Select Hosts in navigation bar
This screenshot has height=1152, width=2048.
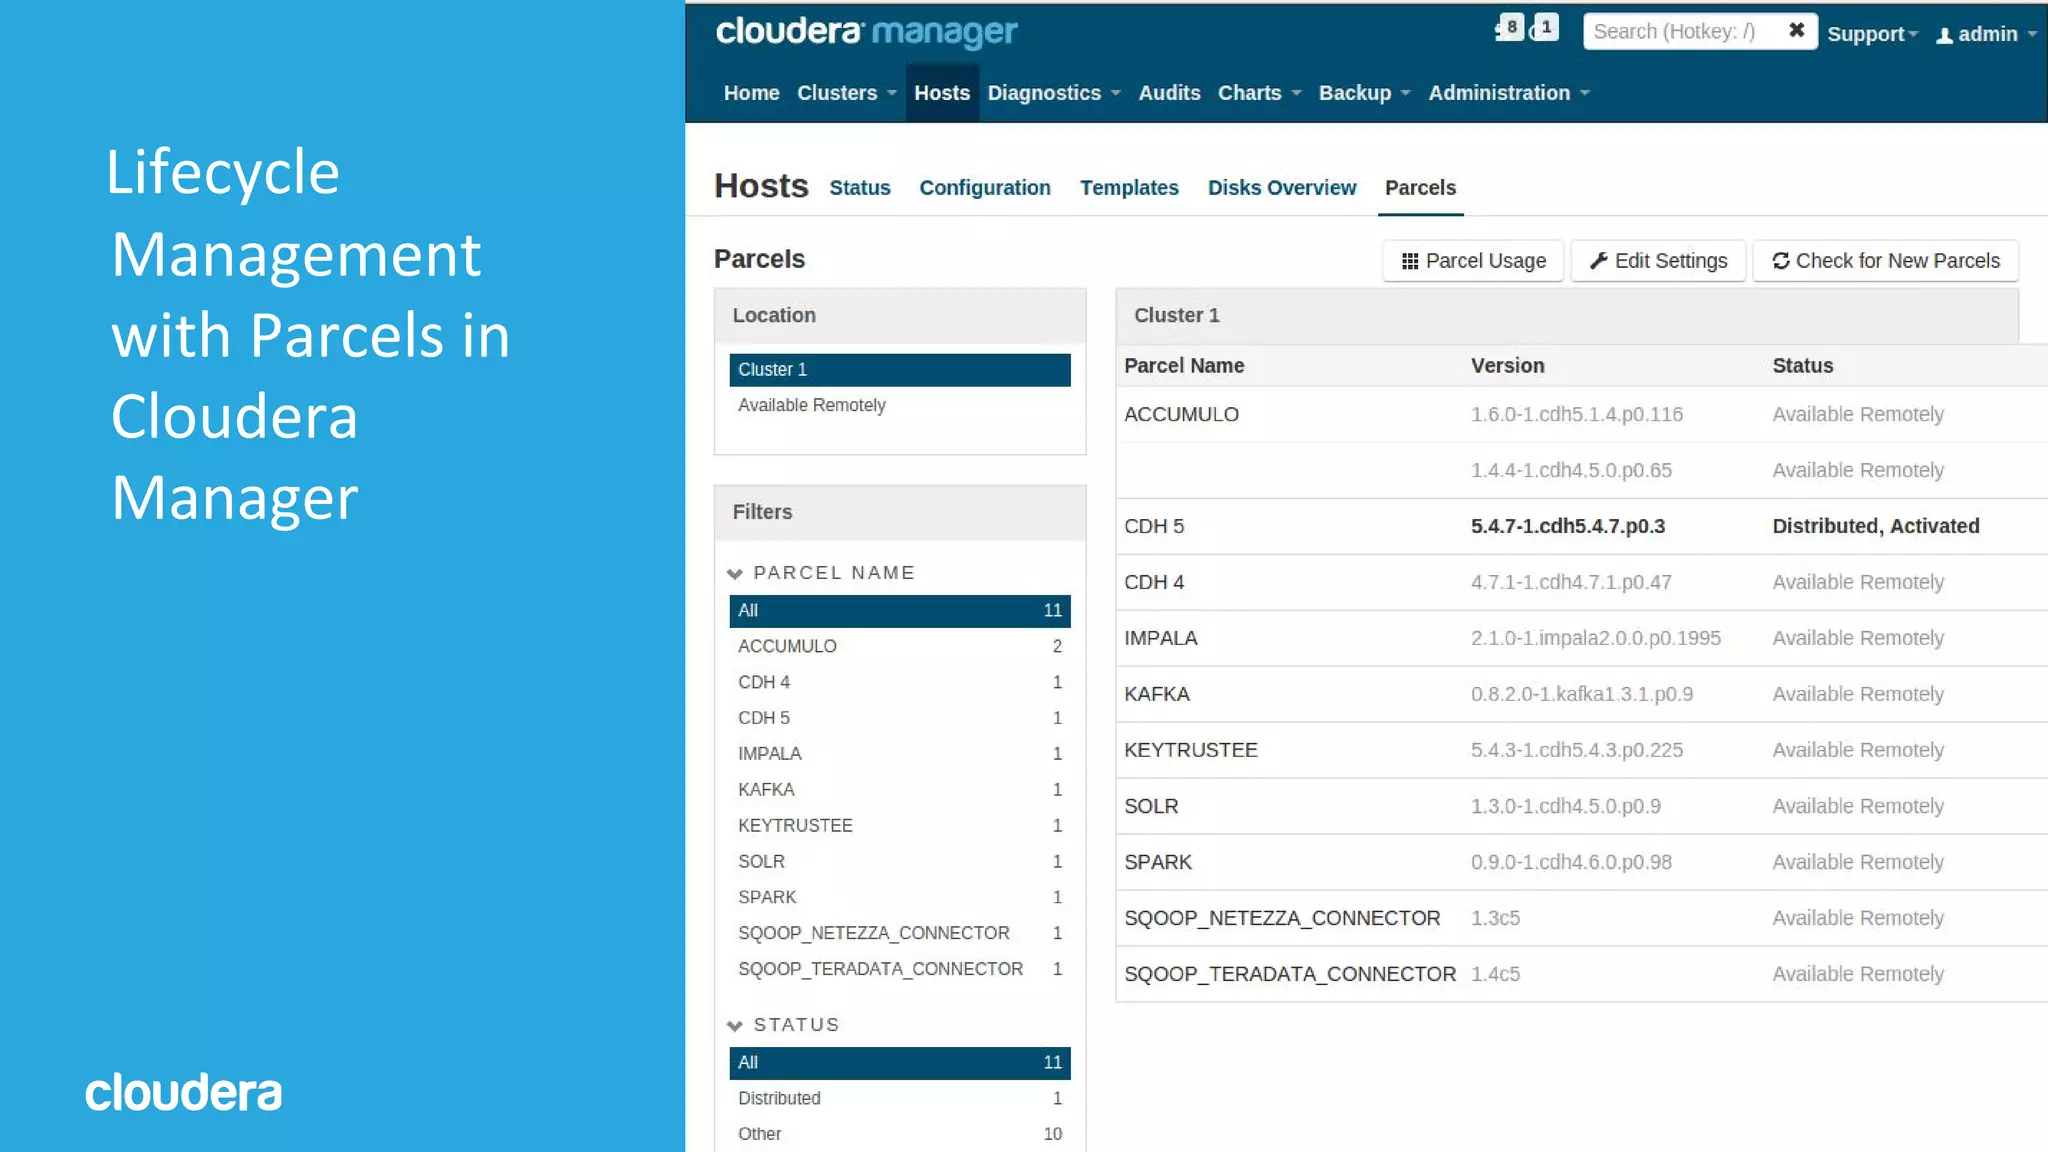pyautogui.click(x=942, y=93)
